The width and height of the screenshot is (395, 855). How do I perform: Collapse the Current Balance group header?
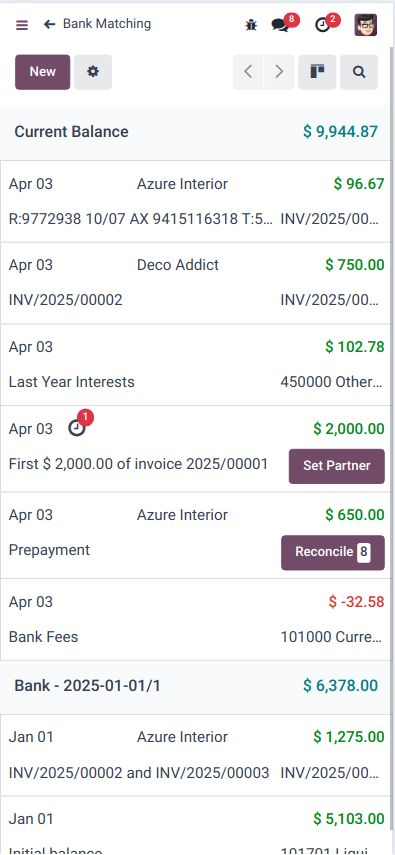[196, 132]
